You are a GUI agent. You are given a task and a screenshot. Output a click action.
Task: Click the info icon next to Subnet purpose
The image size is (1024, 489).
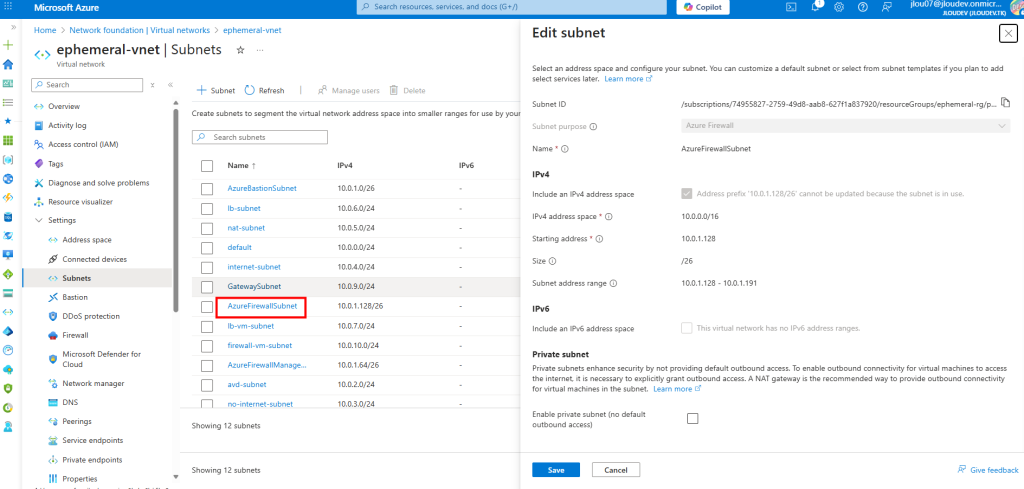pyautogui.click(x=594, y=127)
